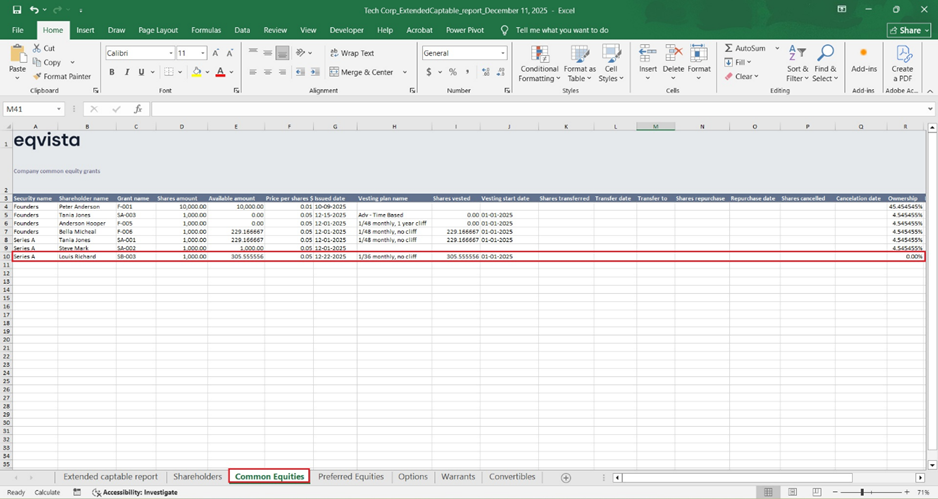The width and height of the screenshot is (938, 499).
Task: Apply bold formatting
Action: 112,72
